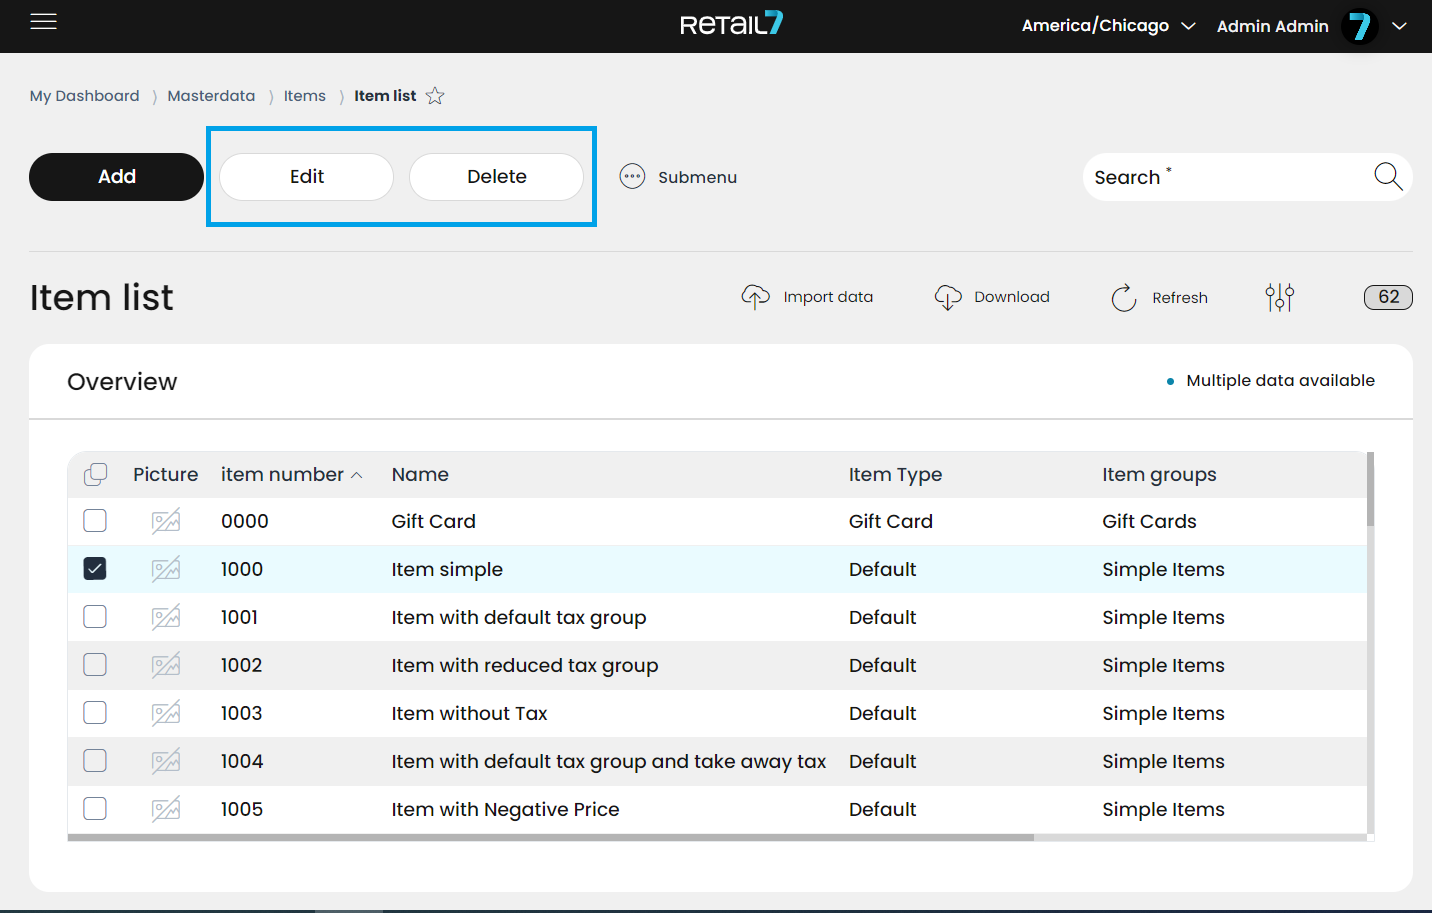This screenshot has width=1432, height=913.
Task: Click the Download cloud icon
Action: coord(947,297)
